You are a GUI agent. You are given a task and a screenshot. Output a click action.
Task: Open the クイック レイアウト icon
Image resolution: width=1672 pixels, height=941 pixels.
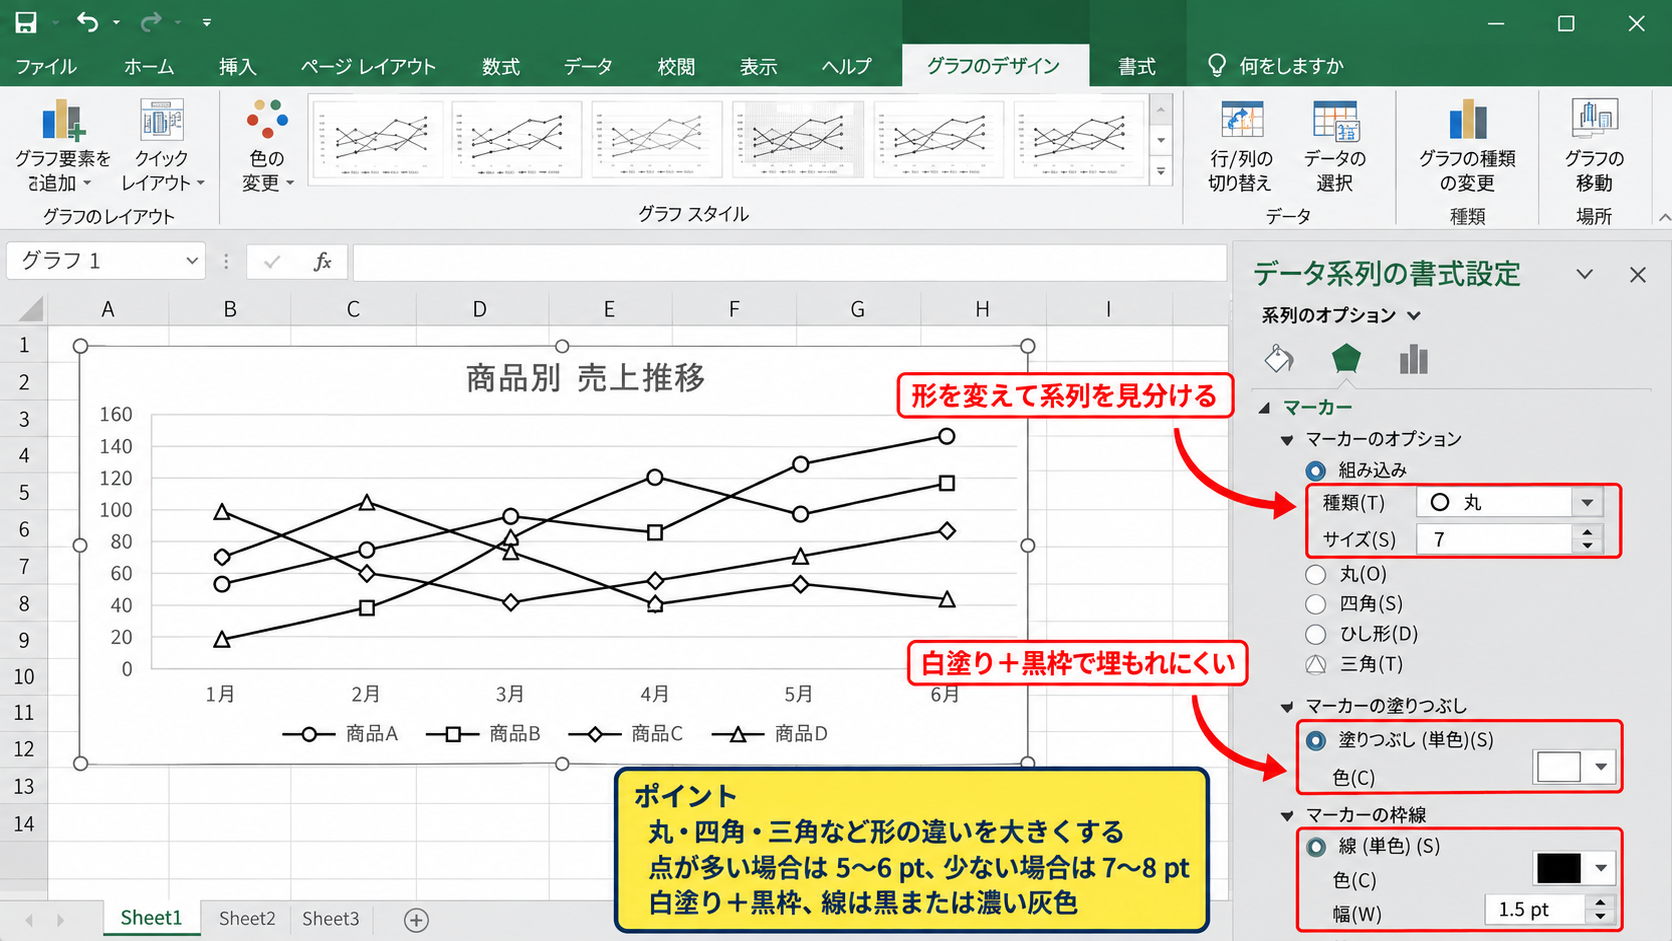(162, 121)
